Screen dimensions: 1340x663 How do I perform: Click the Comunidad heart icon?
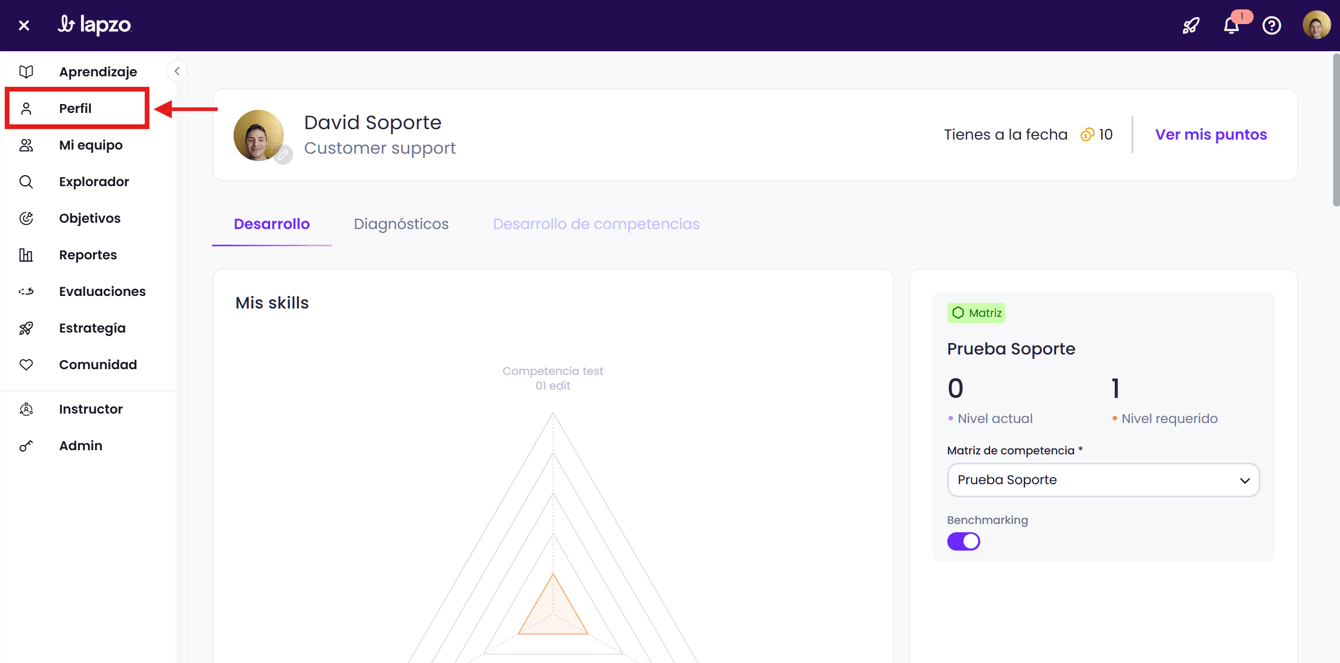pos(26,365)
